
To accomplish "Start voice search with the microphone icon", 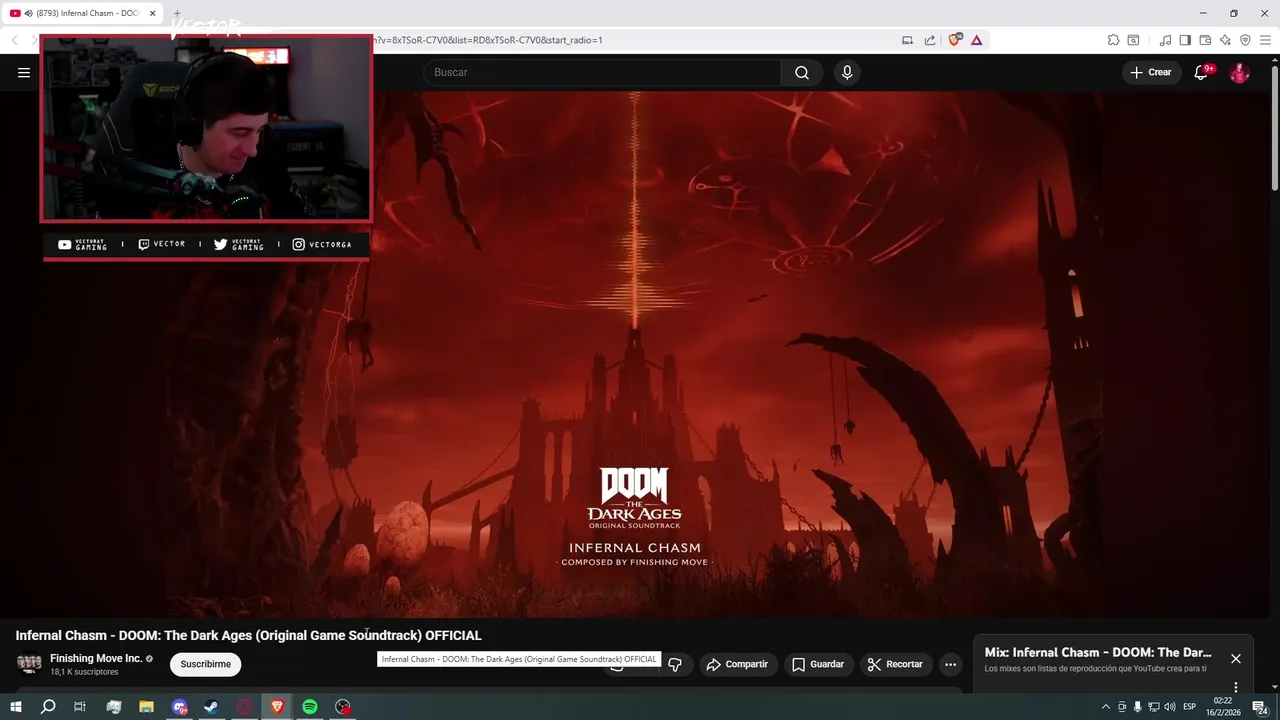I will (847, 72).
